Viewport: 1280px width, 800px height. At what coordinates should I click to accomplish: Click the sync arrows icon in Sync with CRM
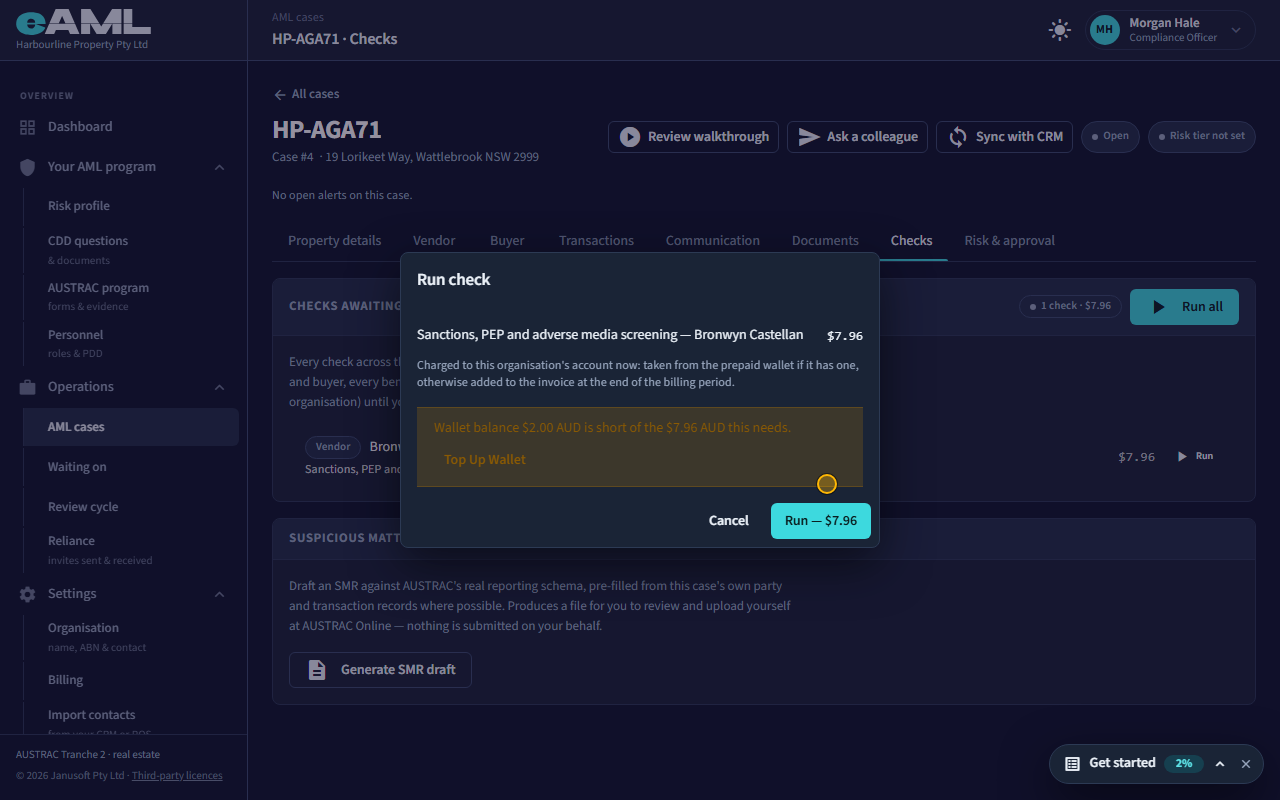tap(958, 137)
